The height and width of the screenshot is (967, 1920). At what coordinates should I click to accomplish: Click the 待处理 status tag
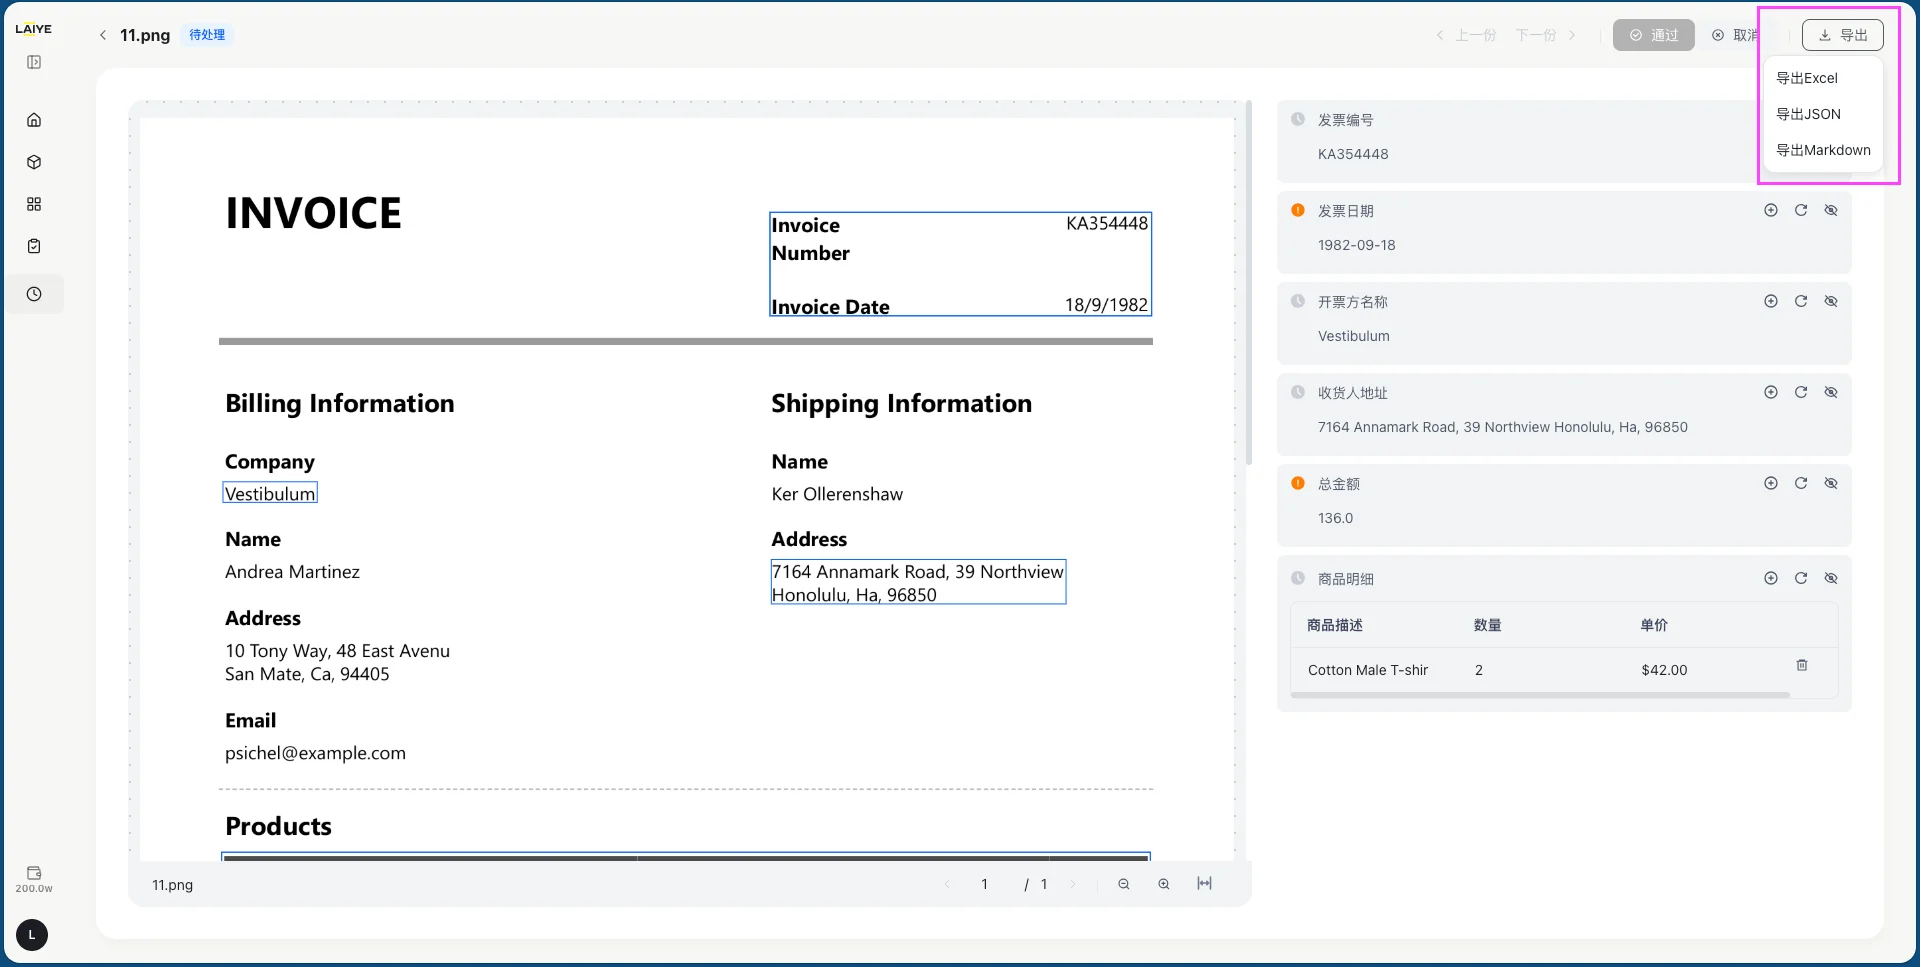tap(207, 35)
